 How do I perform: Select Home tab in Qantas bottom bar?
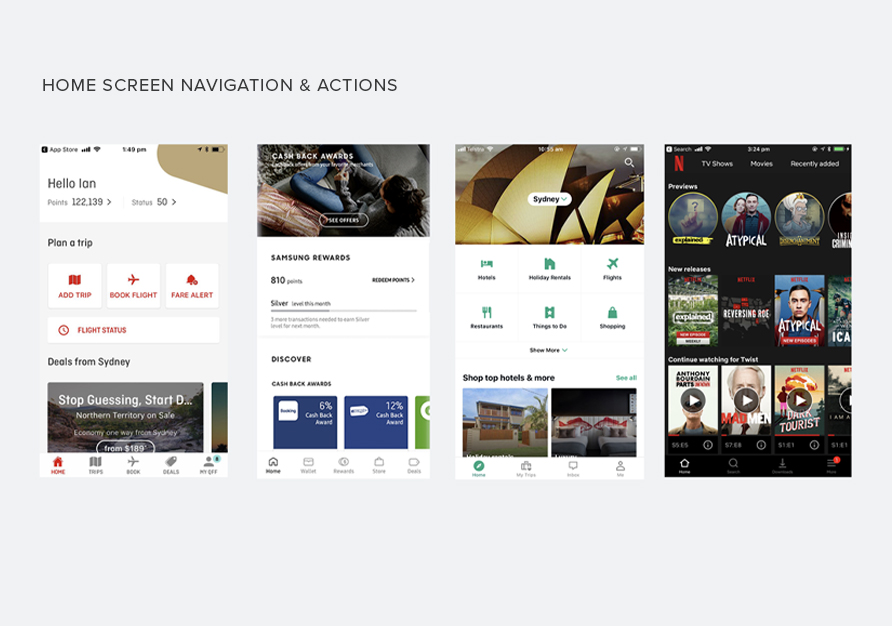tap(58, 465)
